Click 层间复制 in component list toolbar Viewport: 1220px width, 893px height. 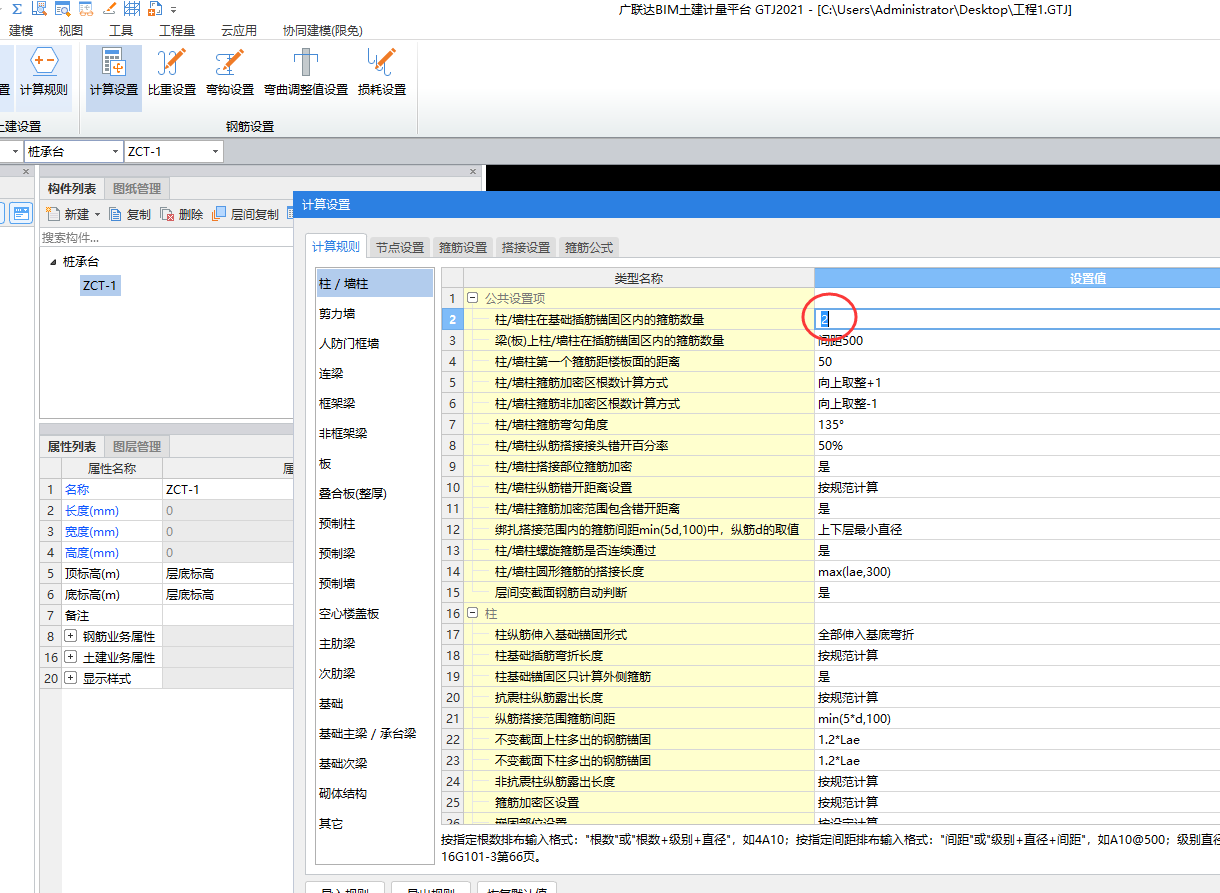pos(246,214)
